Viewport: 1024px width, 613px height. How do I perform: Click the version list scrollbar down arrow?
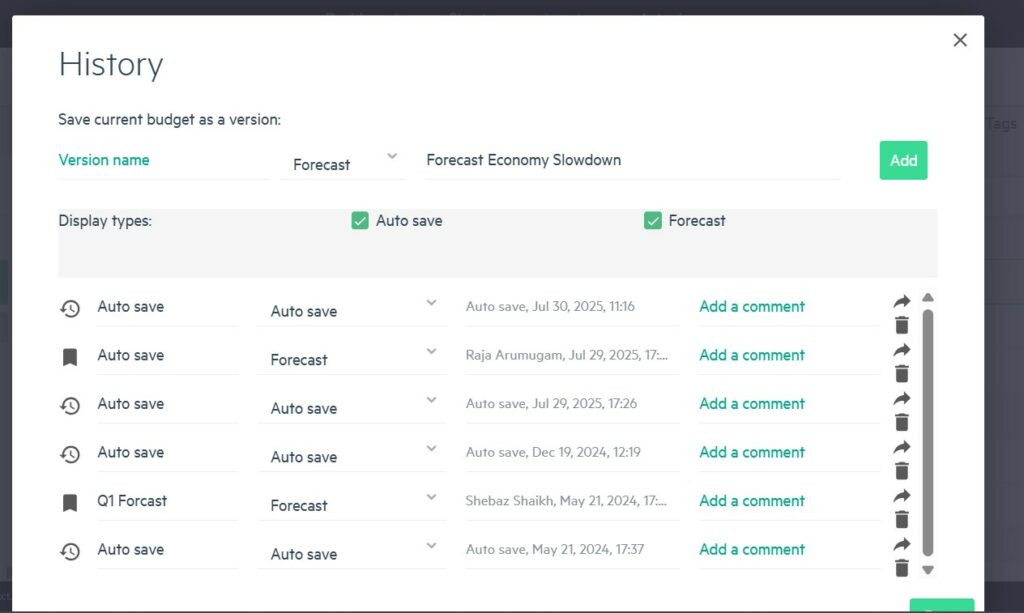(927, 570)
